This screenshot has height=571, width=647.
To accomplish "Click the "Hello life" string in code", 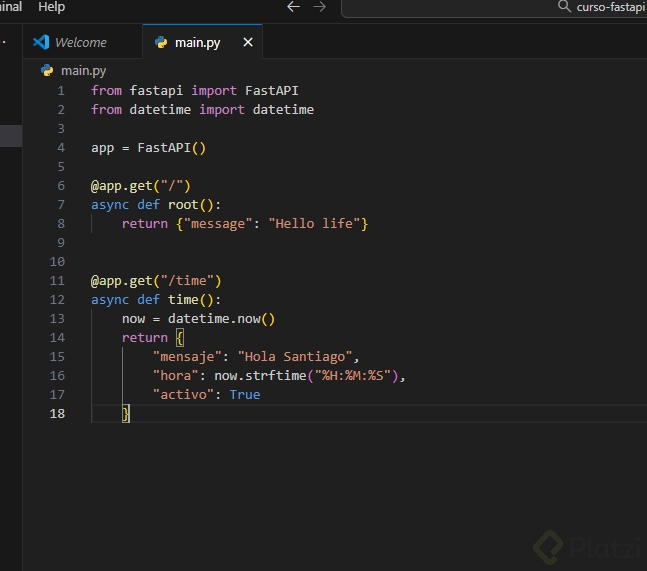I will coord(314,224).
